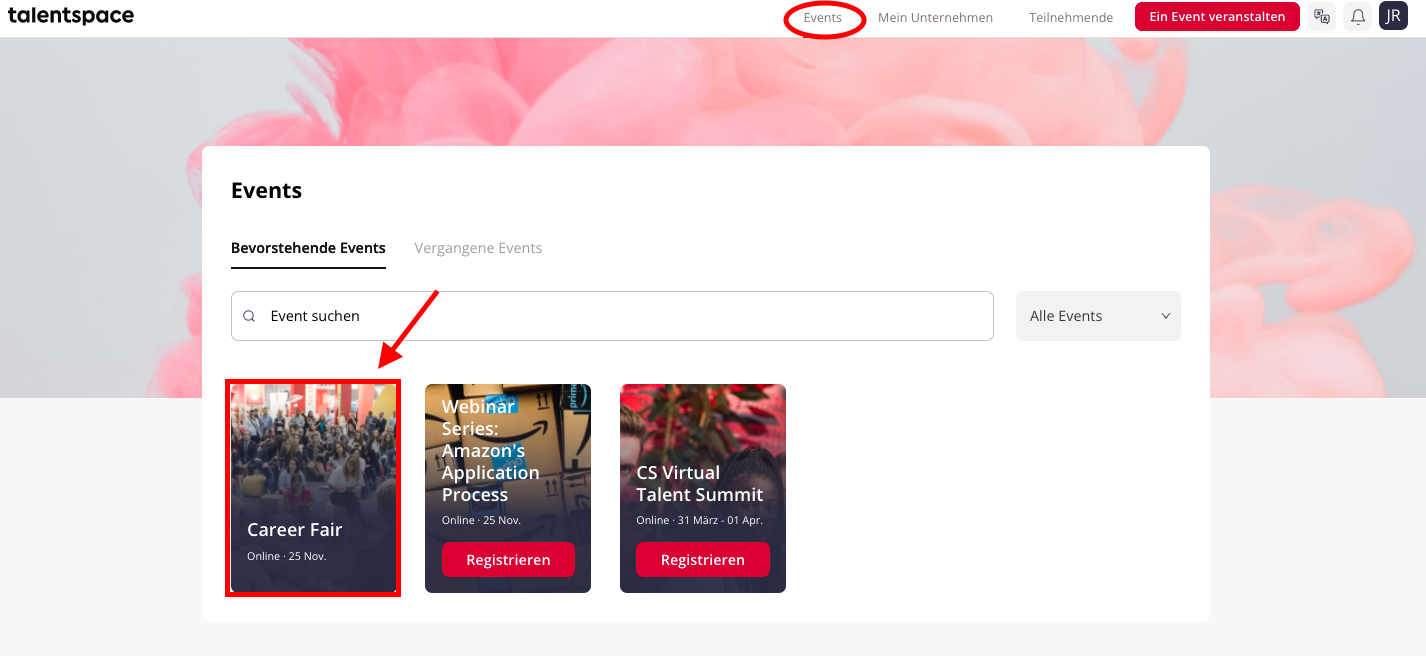Open the Teilnehmende page

pos(1071,17)
